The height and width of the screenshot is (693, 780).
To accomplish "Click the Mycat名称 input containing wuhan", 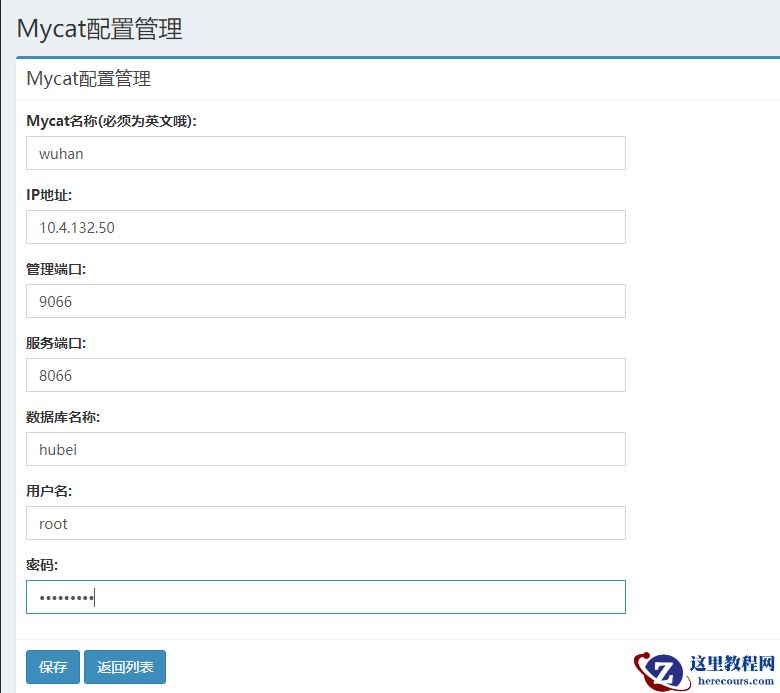I will click(x=326, y=153).
